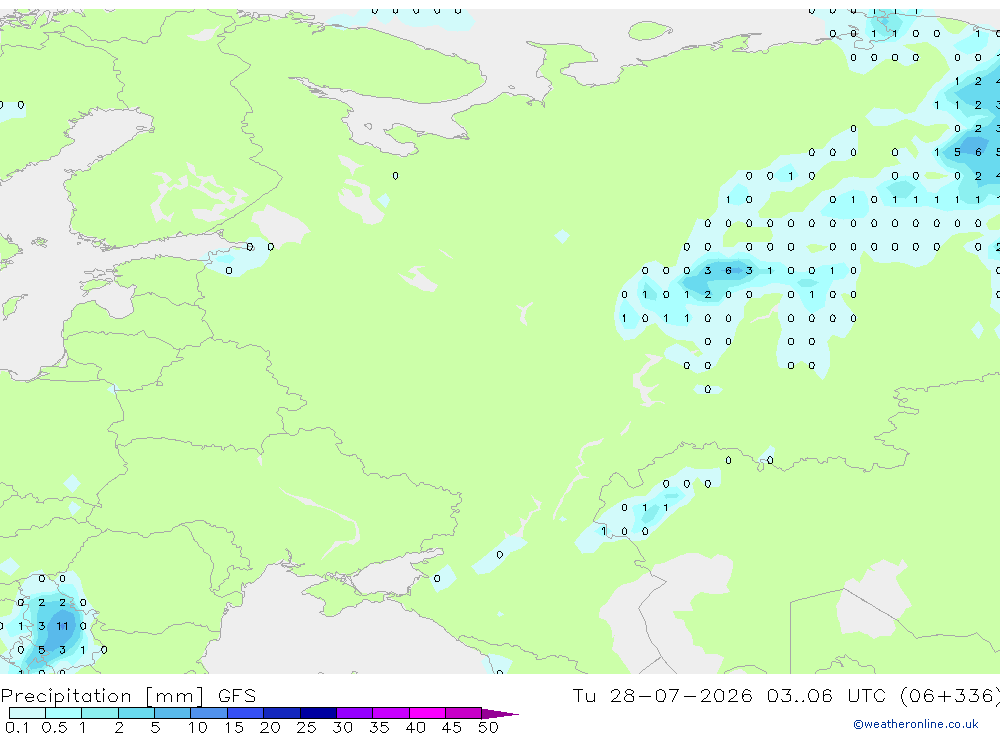
Task: Click the '0.1' legend scale label
Action: [x=17, y=727]
